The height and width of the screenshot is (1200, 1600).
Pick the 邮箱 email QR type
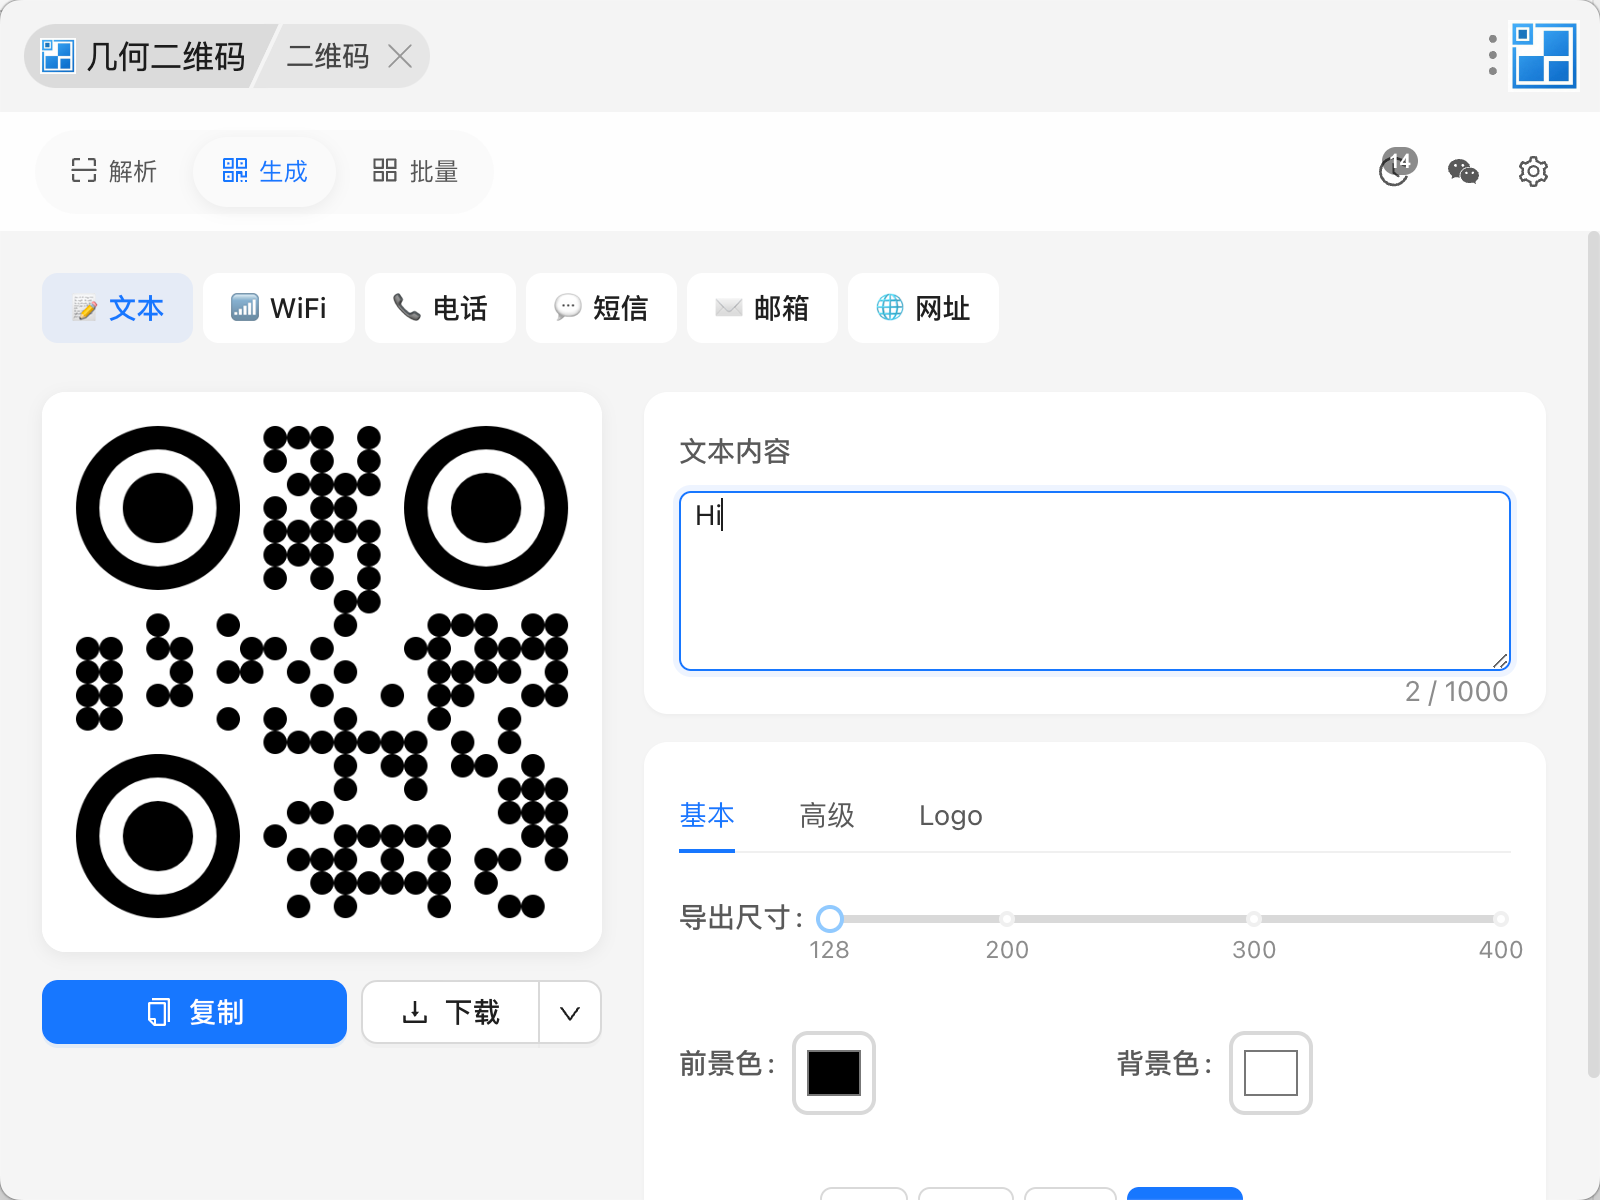(762, 308)
